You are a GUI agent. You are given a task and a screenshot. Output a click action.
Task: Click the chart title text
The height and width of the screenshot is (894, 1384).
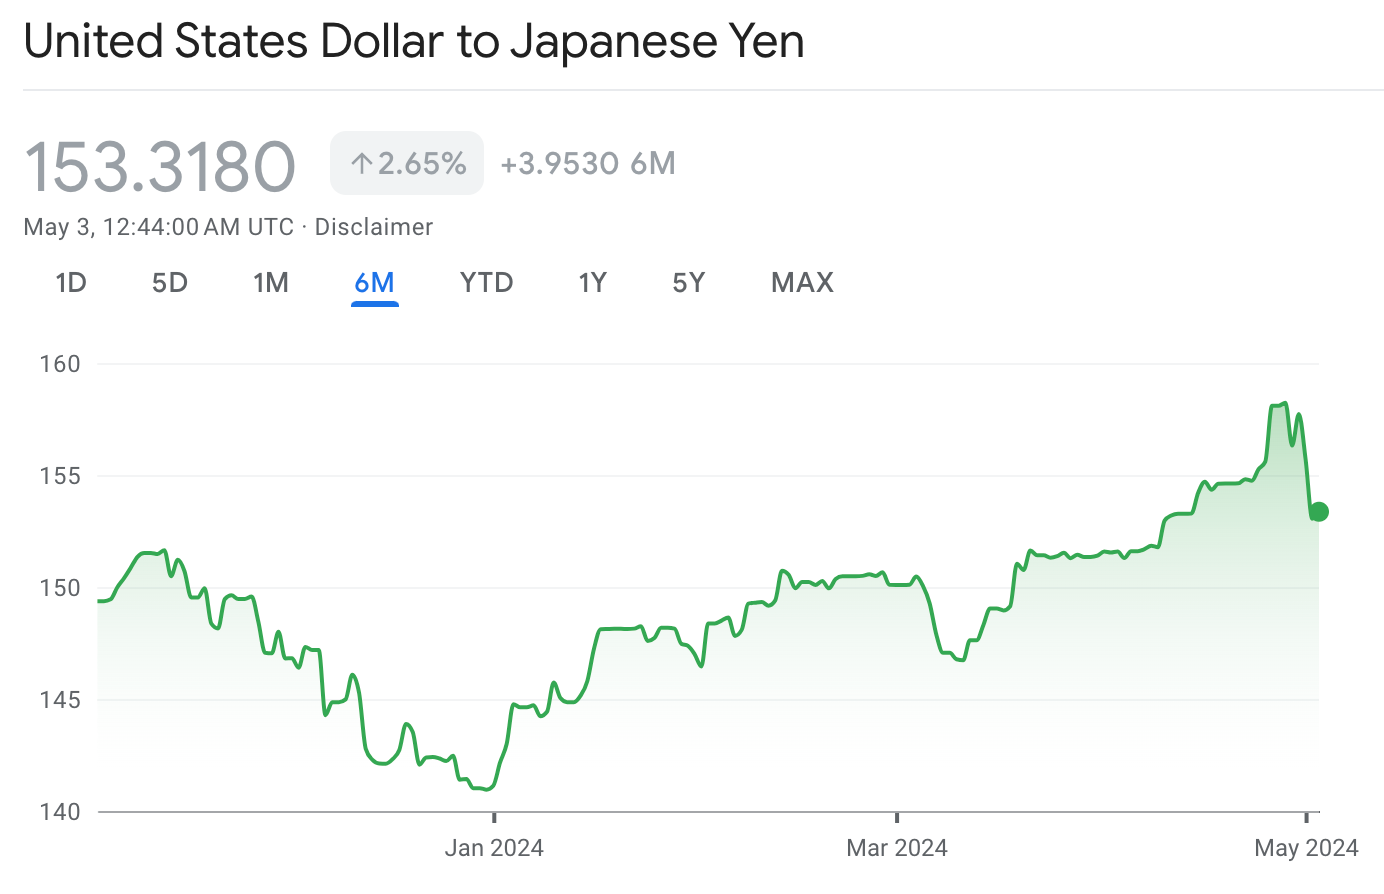tap(415, 41)
